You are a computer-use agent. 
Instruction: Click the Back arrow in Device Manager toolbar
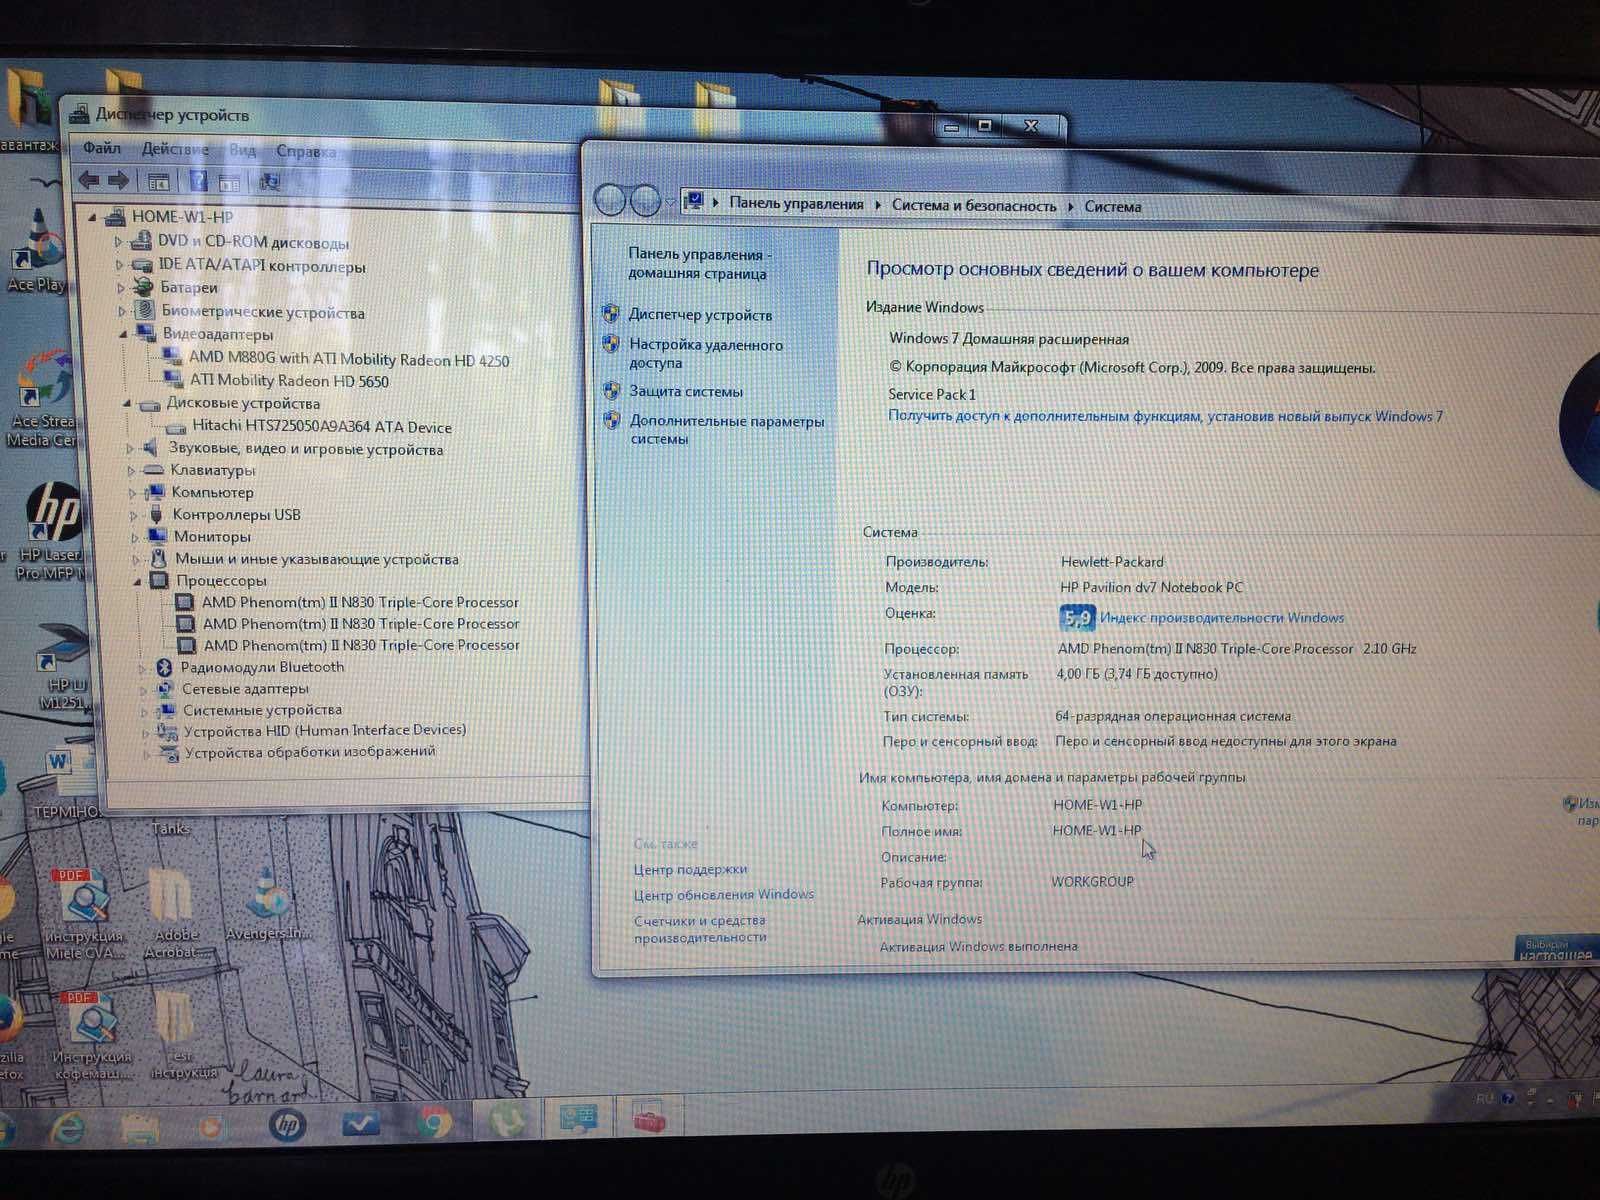coord(90,180)
